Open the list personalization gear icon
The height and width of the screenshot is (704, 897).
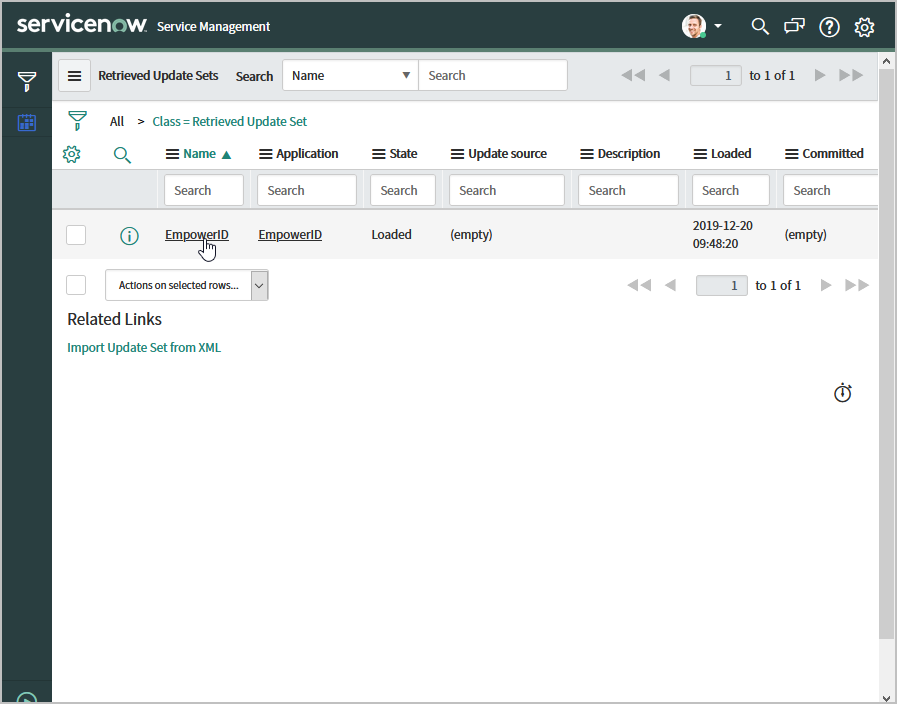71,154
